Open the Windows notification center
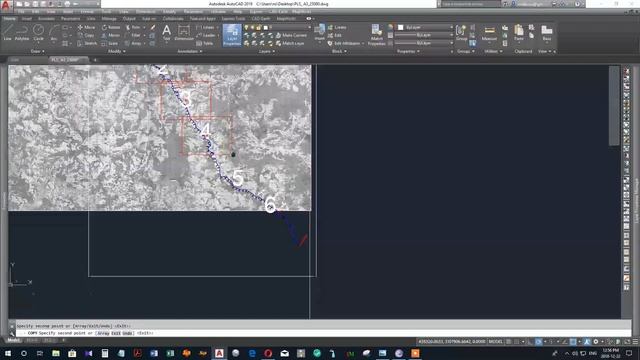 pos(629,353)
